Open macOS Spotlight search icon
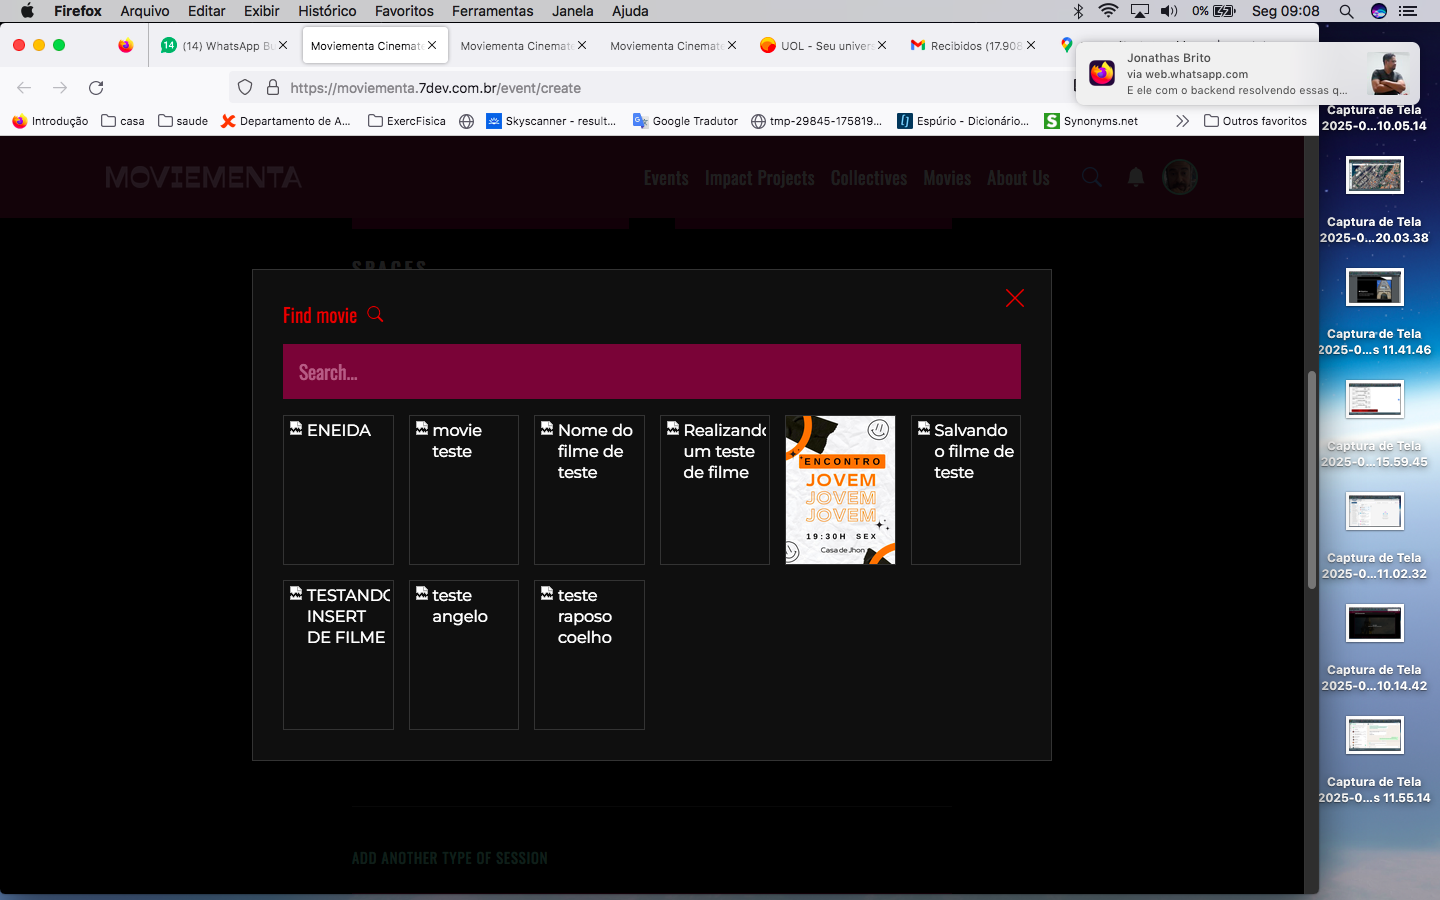The width and height of the screenshot is (1440, 900). point(1346,11)
